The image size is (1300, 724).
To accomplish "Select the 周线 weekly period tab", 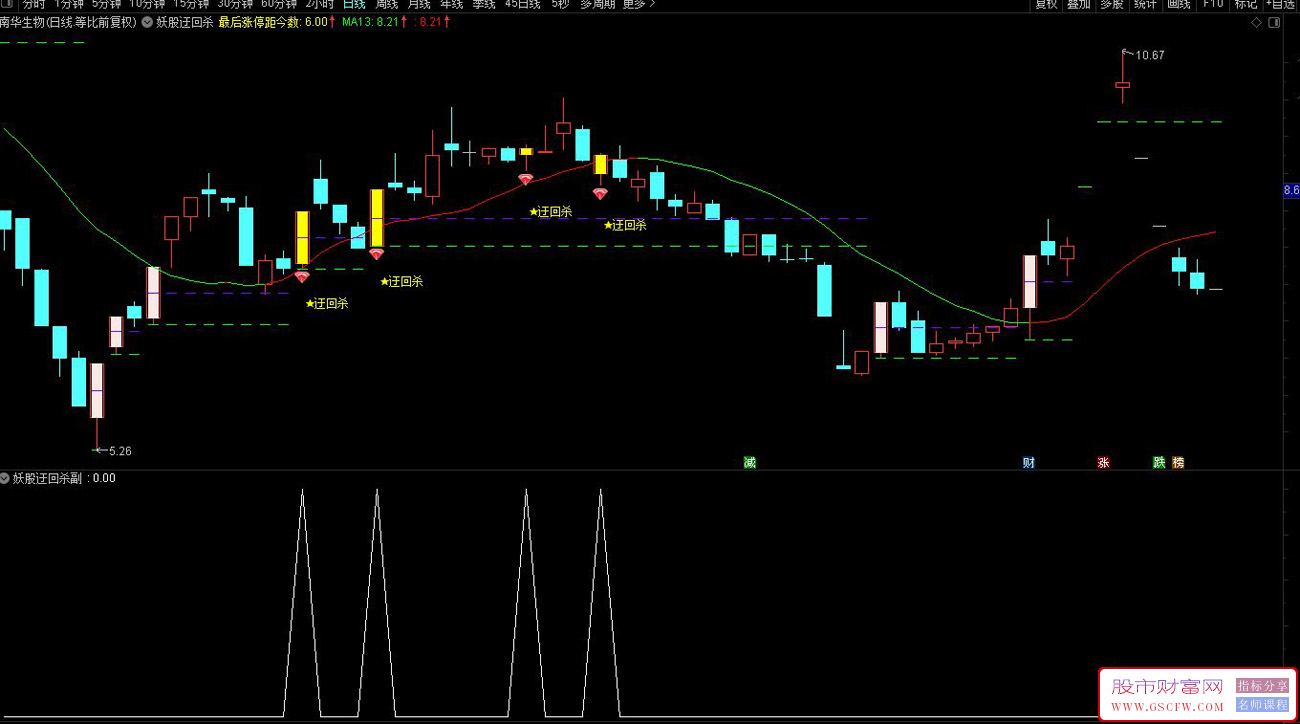I will [x=387, y=4].
